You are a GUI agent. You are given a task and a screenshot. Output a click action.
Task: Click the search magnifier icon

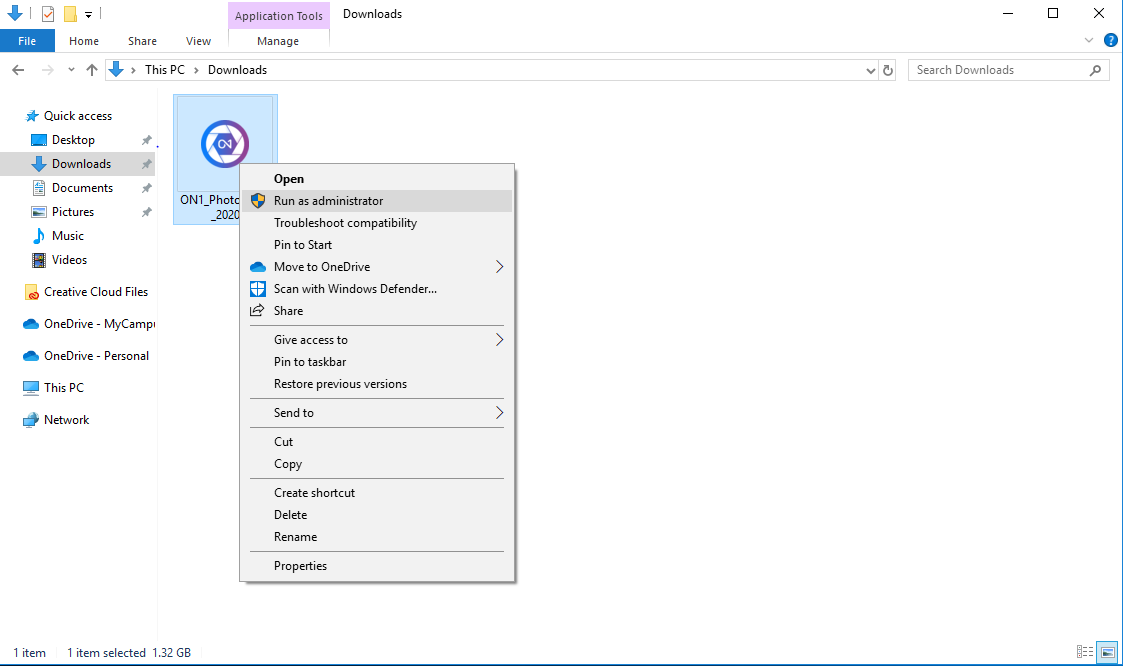pyautogui.click(x=1096, y=70)
